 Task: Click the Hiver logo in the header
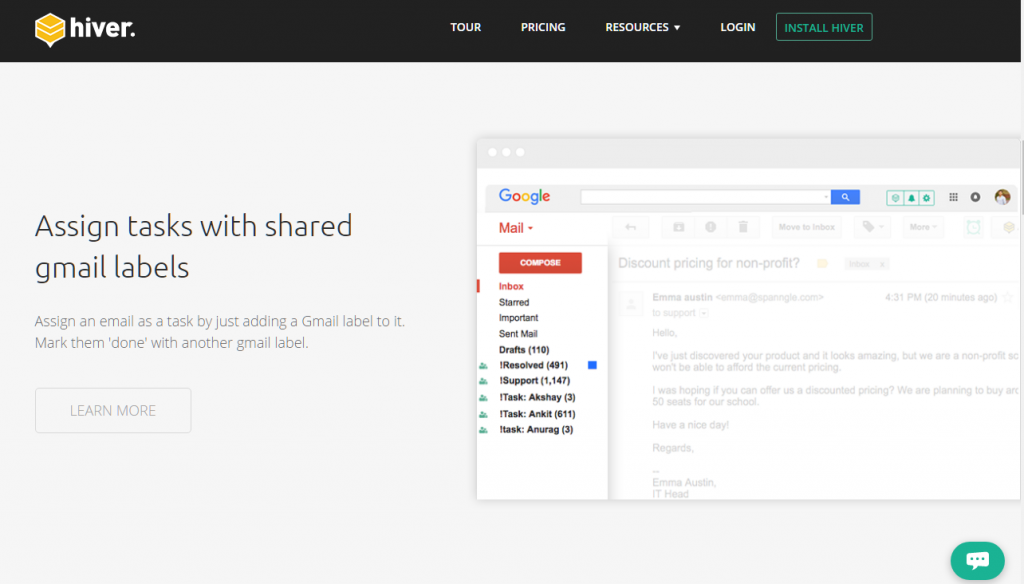pos(85,29)
